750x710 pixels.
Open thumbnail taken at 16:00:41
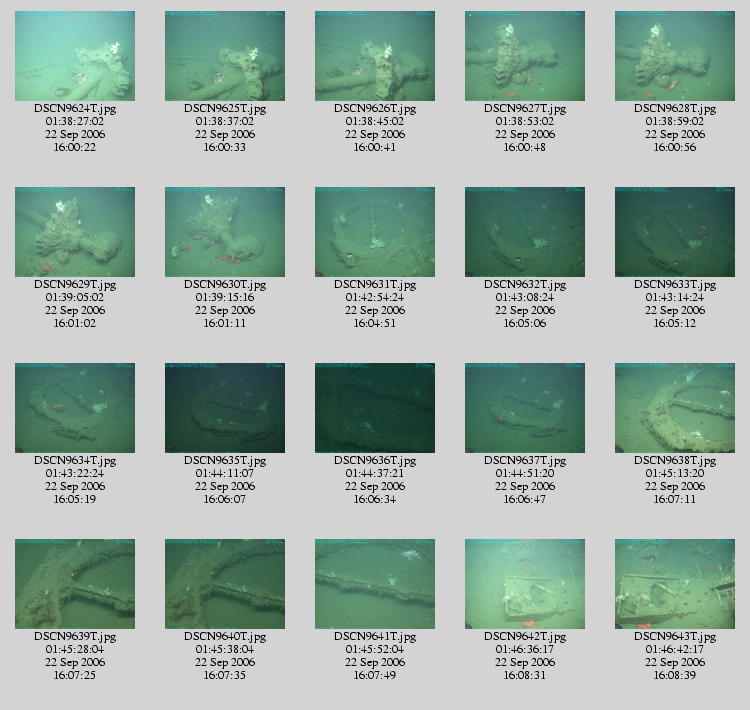pyautogui.click(x=375, y=56)
